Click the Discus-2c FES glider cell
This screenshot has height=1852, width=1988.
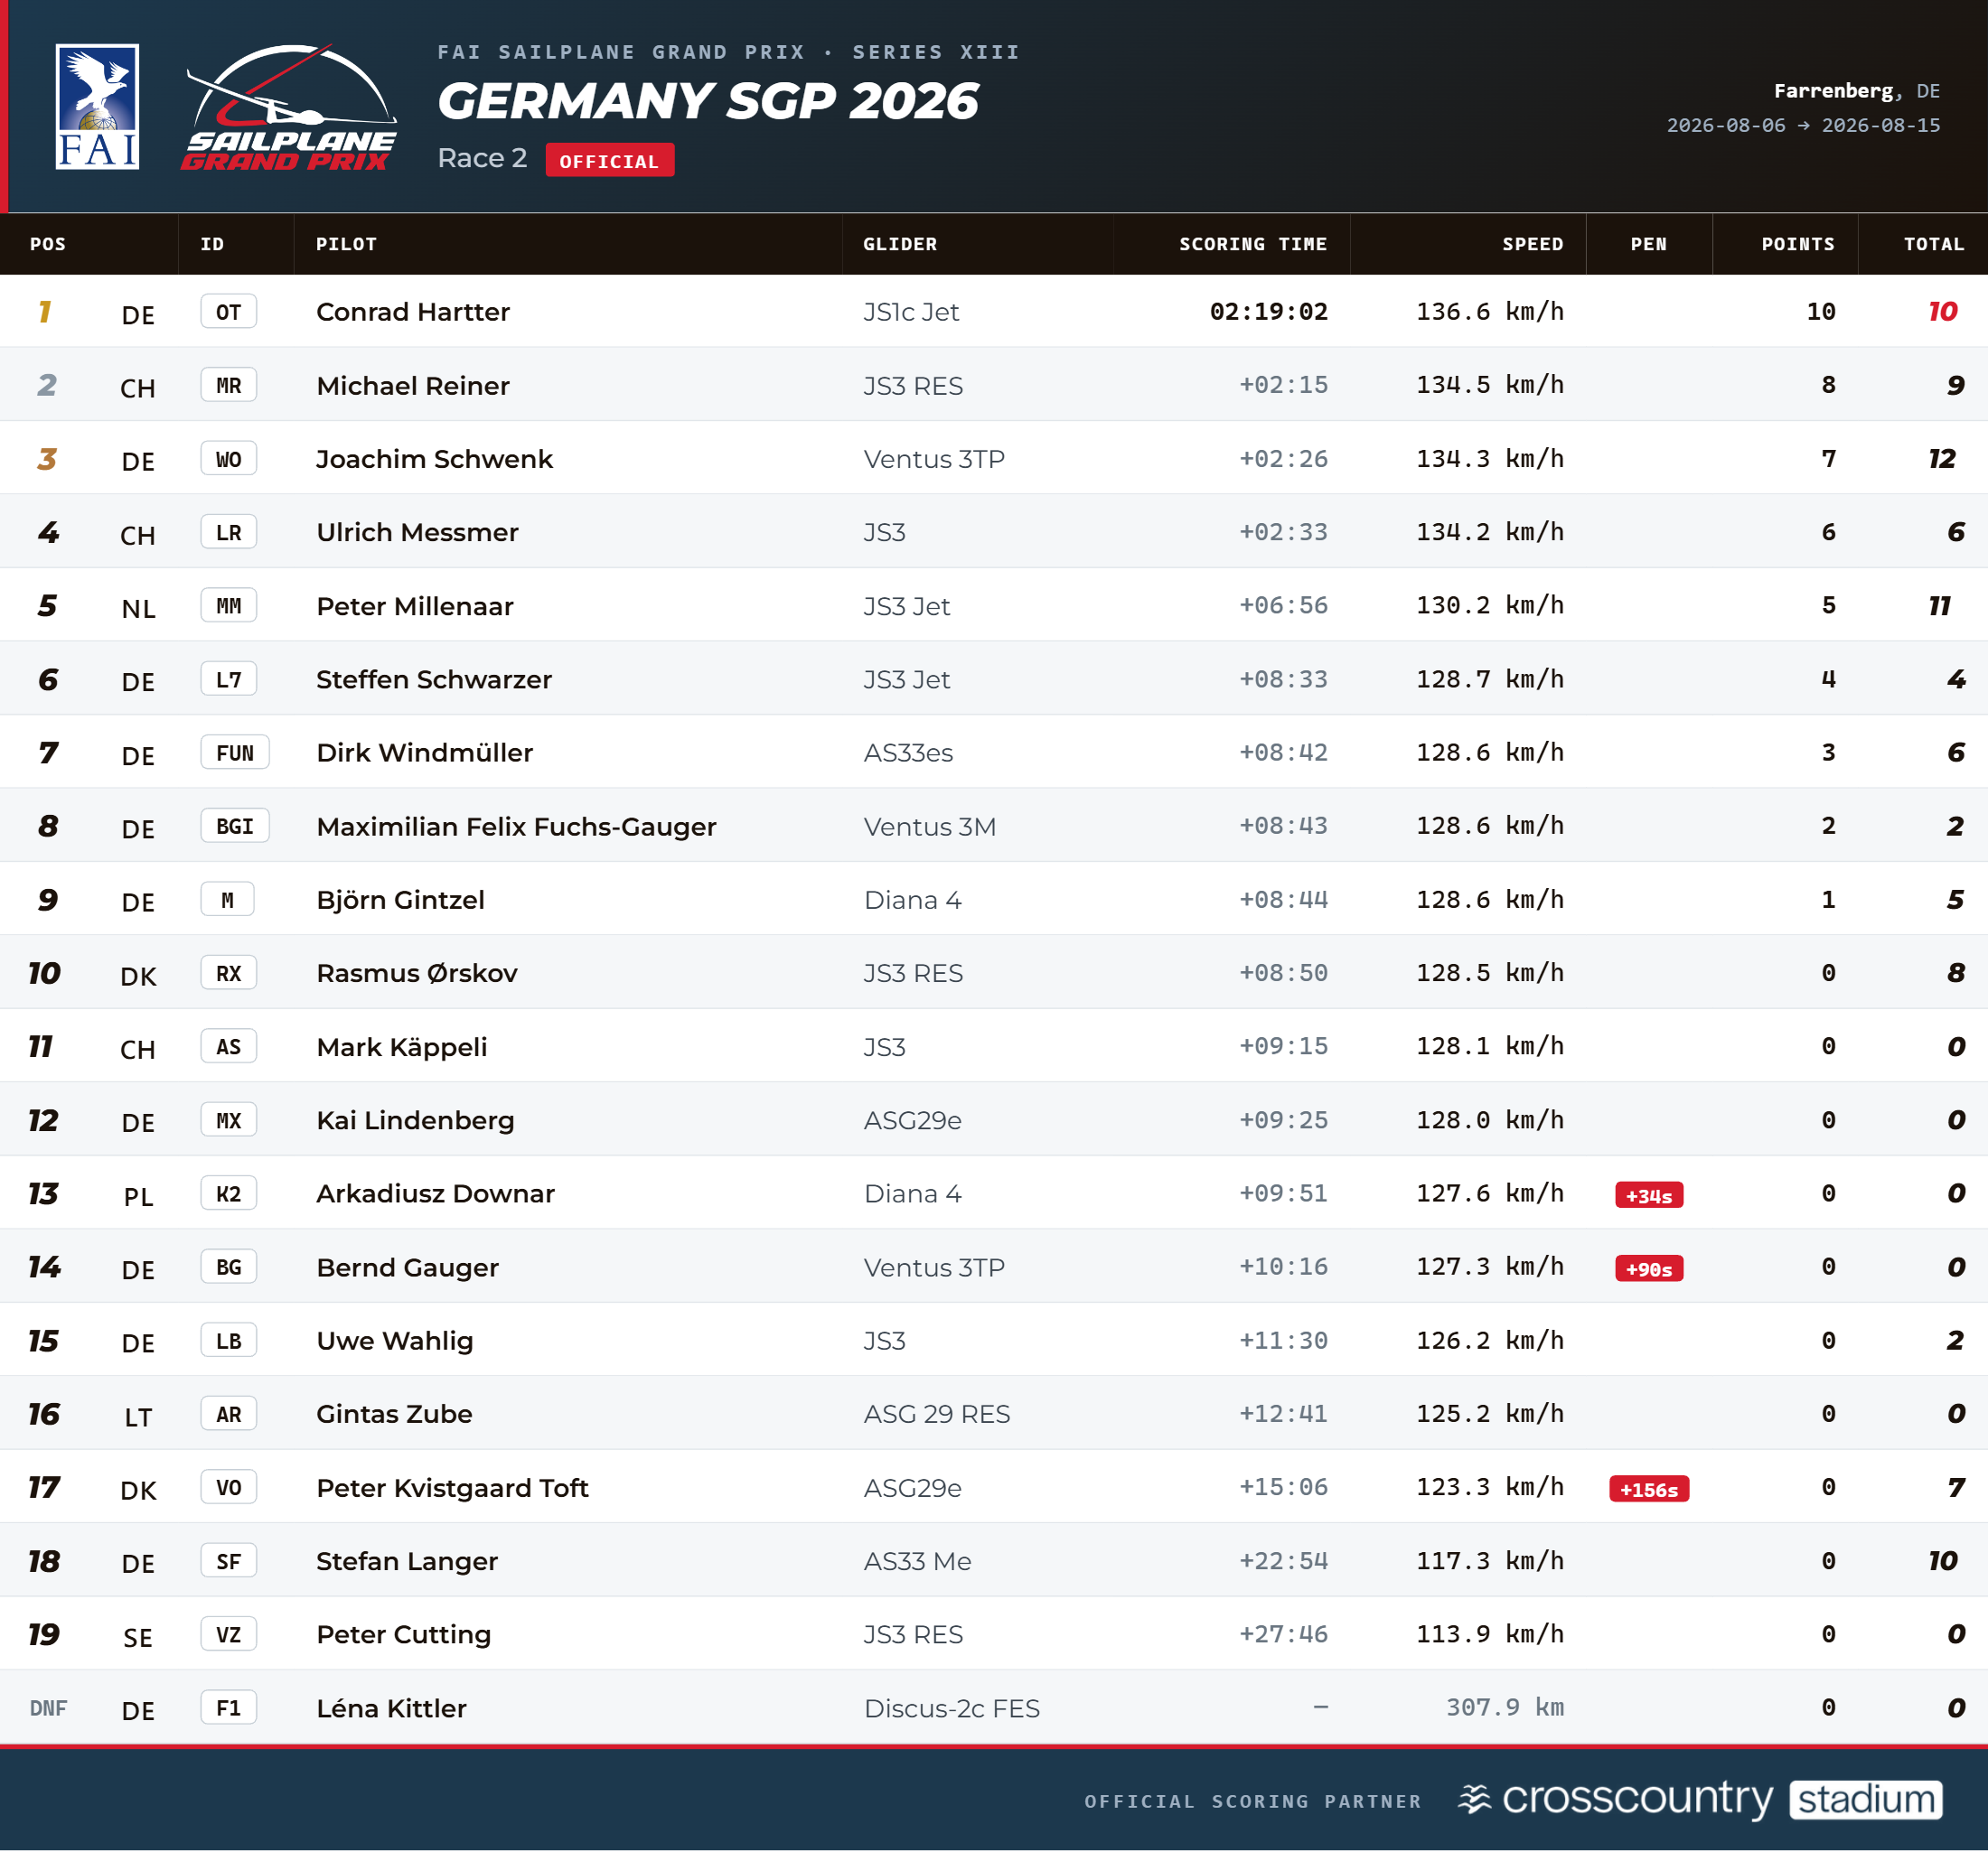click(x=952, y=1708)
